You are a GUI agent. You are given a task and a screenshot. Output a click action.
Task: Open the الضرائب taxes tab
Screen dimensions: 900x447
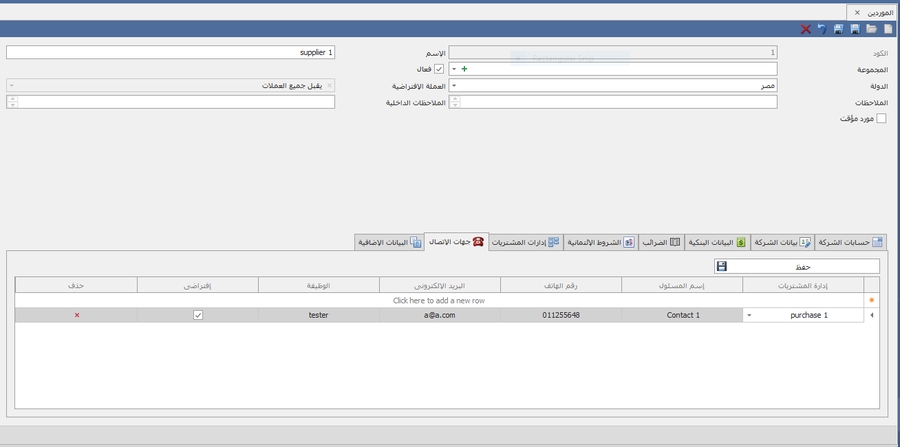[661, 242]
